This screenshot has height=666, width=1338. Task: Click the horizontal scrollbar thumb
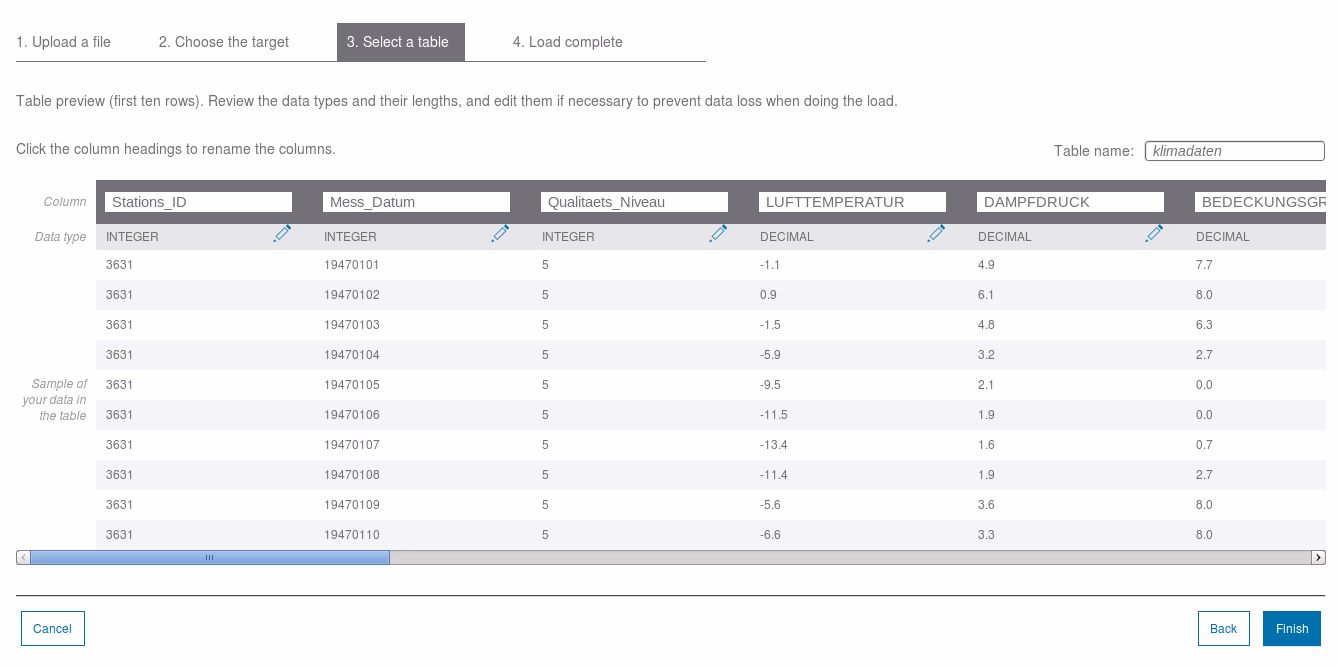pos(209,557)
